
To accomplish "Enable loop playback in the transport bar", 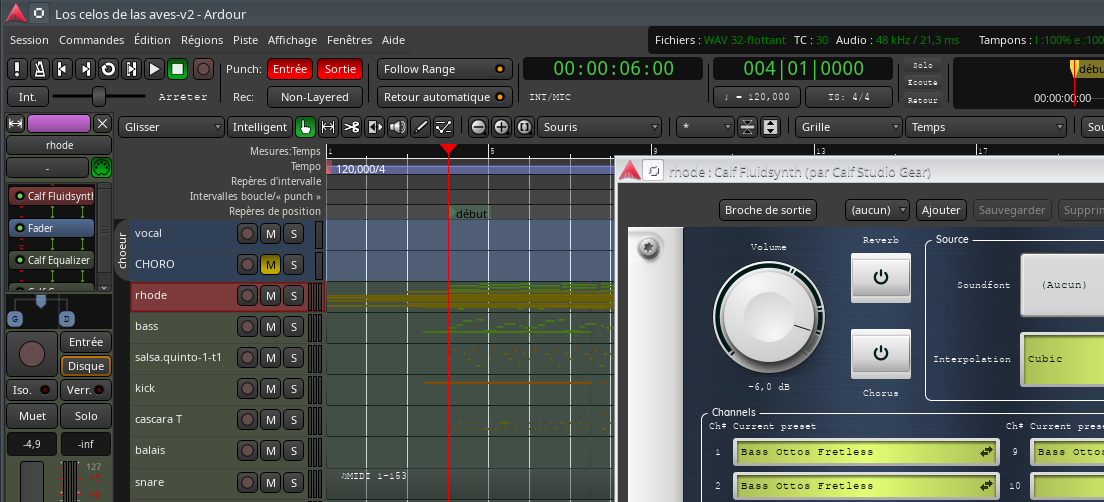I will pyautogui.click(x=108, y=69).
